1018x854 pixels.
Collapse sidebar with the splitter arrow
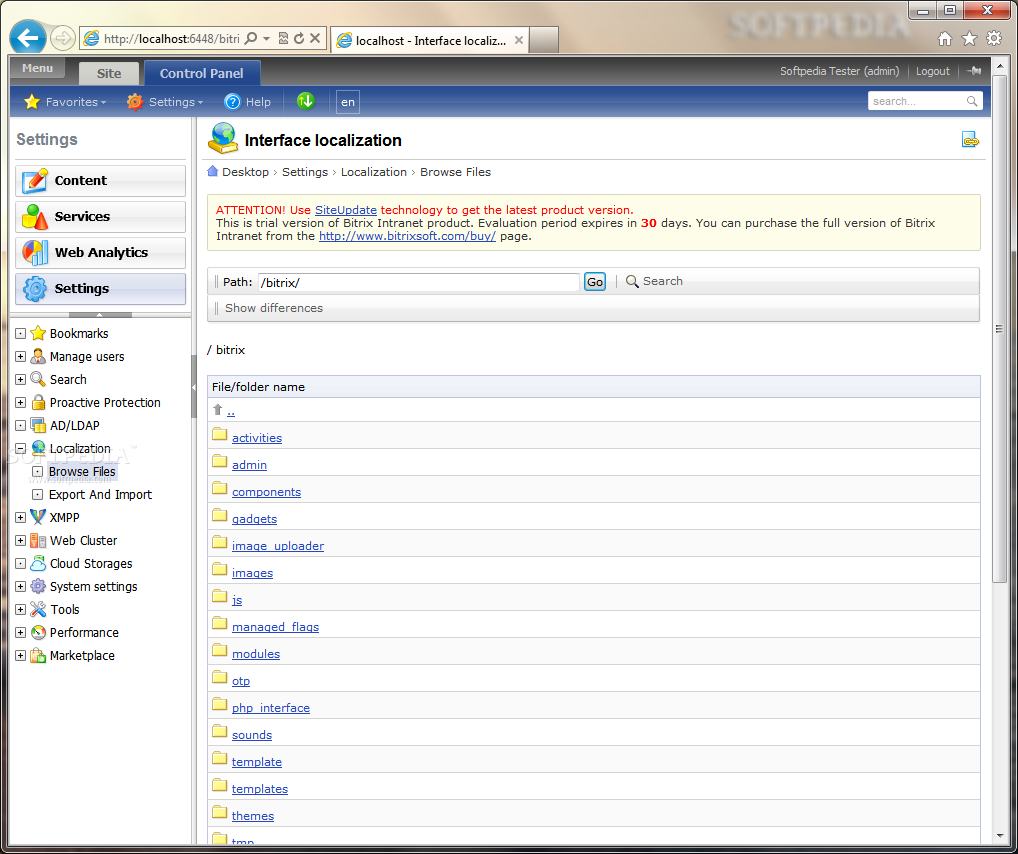coord(193,387)
